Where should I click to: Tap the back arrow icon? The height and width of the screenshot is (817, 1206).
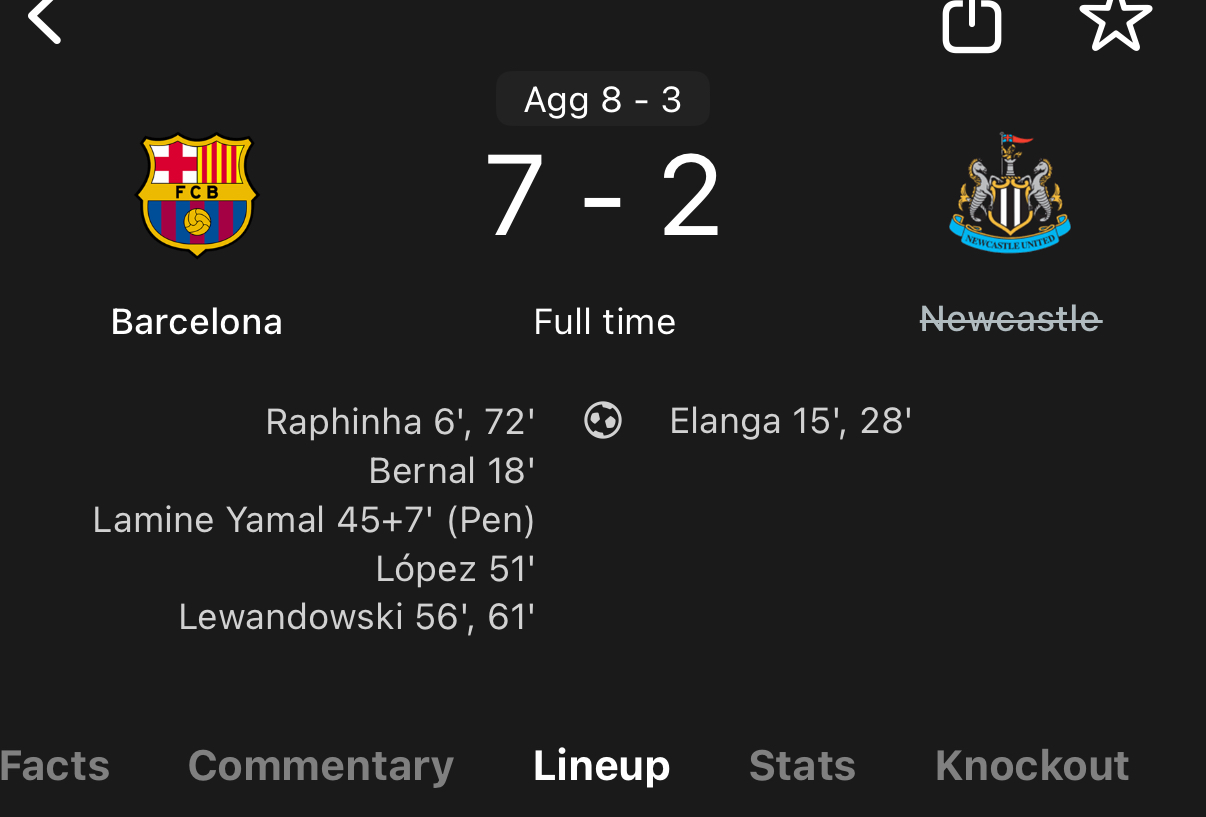[45, 20]
